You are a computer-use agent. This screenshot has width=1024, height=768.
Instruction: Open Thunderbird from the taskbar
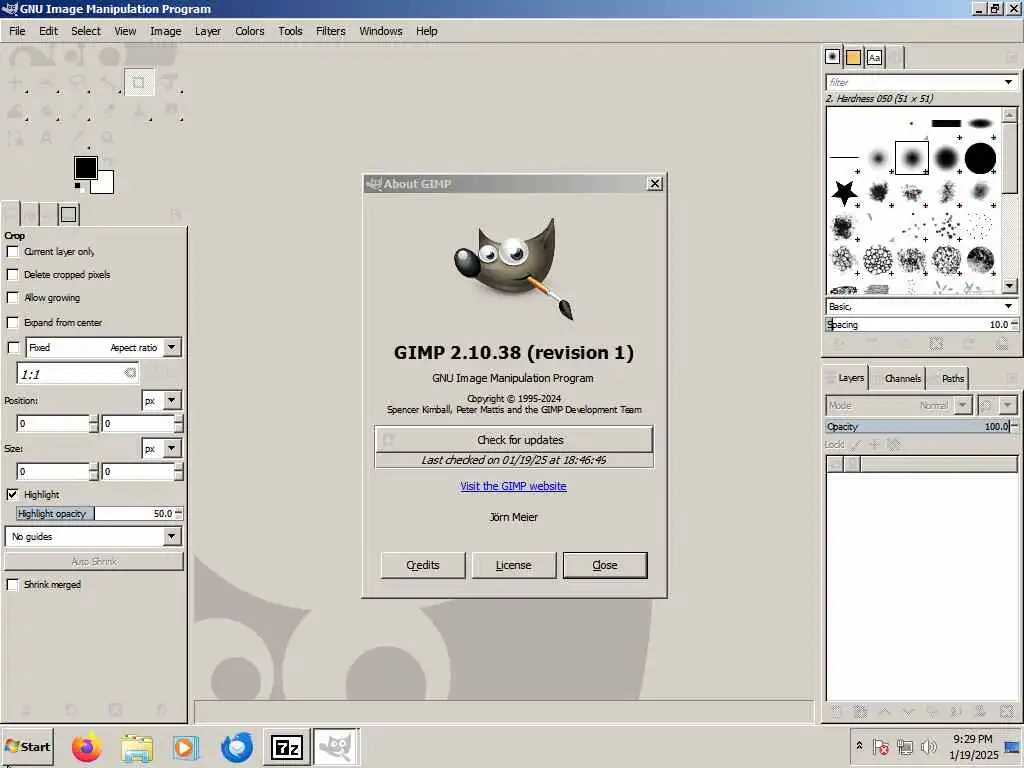pyautogui.click(x=236, y=746)
